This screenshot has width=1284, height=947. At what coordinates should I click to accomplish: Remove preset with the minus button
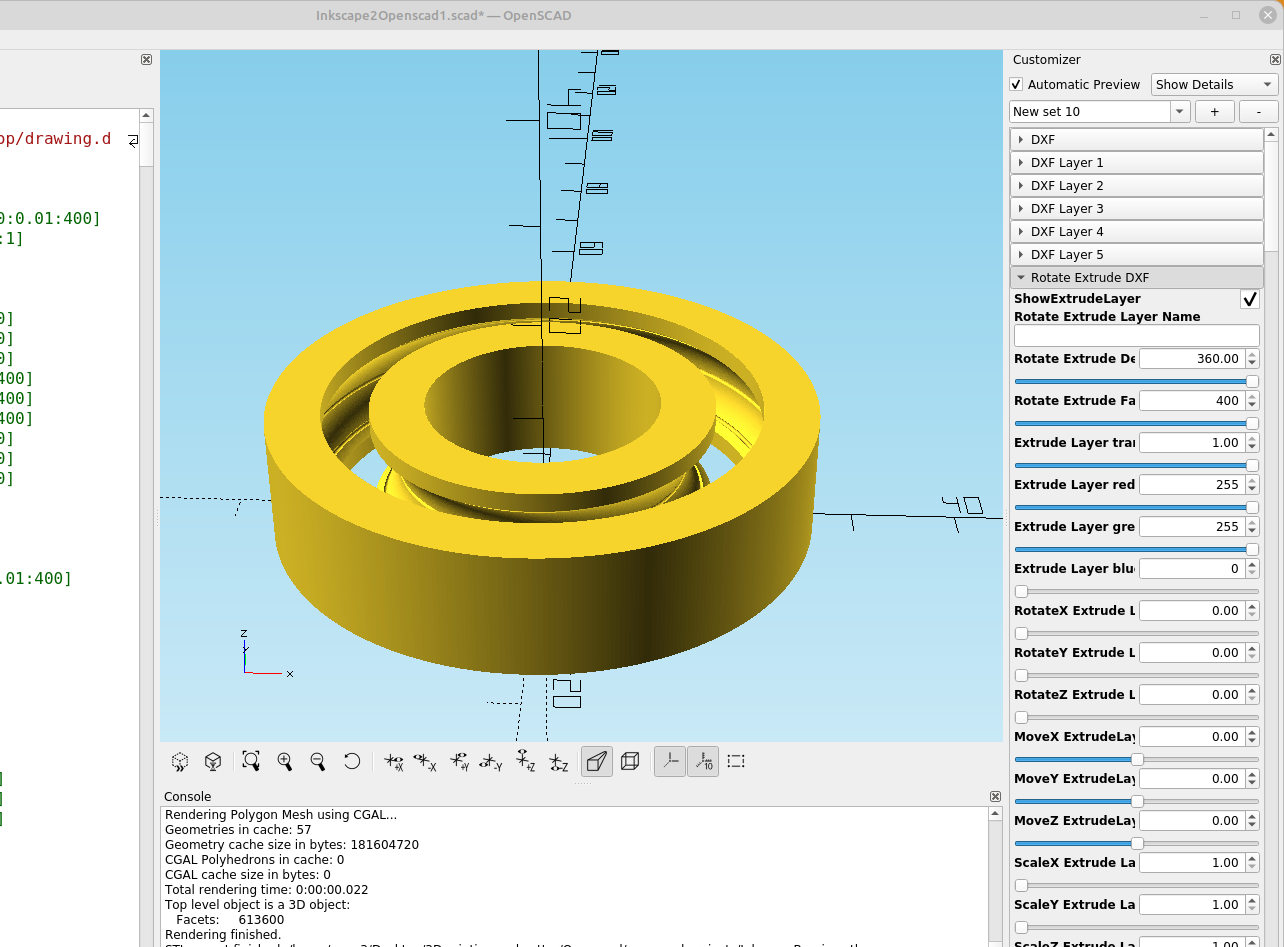point(1257,111)
